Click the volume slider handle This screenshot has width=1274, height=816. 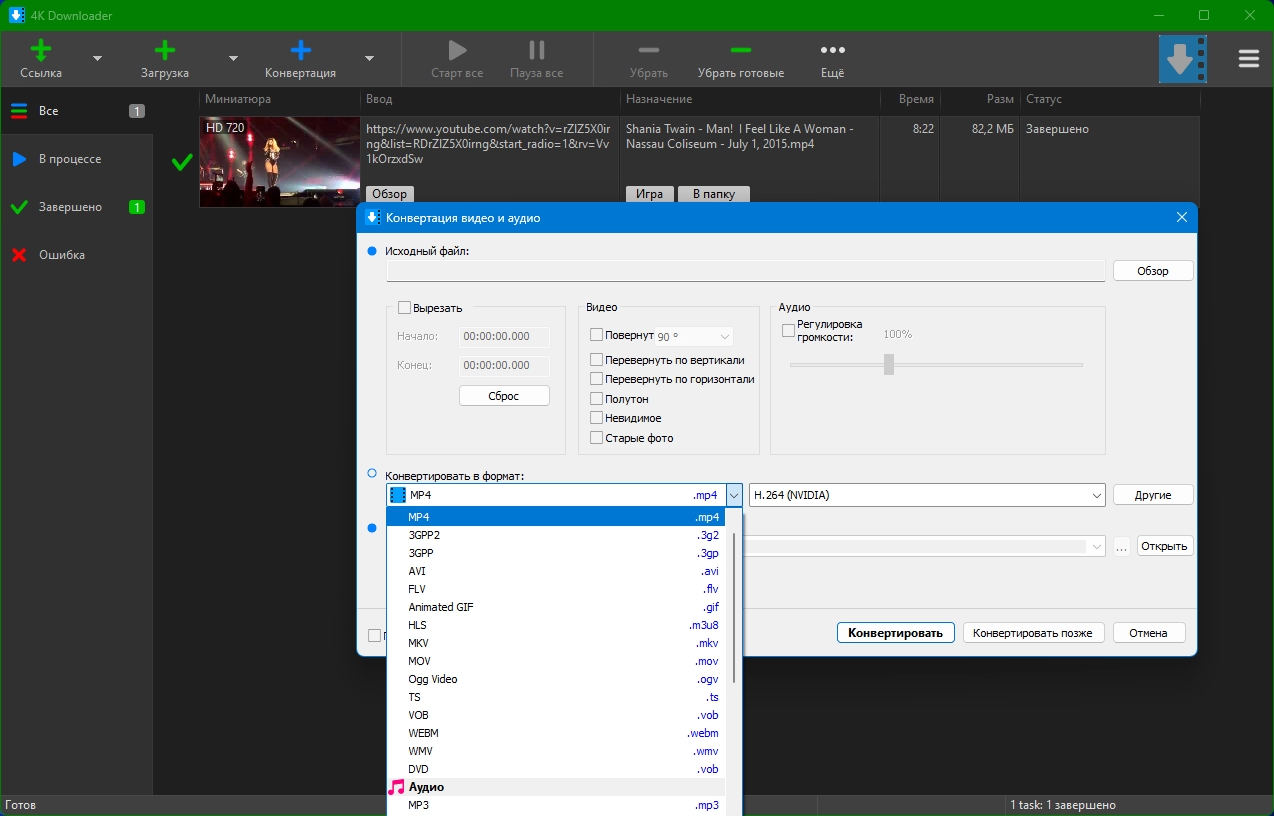888,365
